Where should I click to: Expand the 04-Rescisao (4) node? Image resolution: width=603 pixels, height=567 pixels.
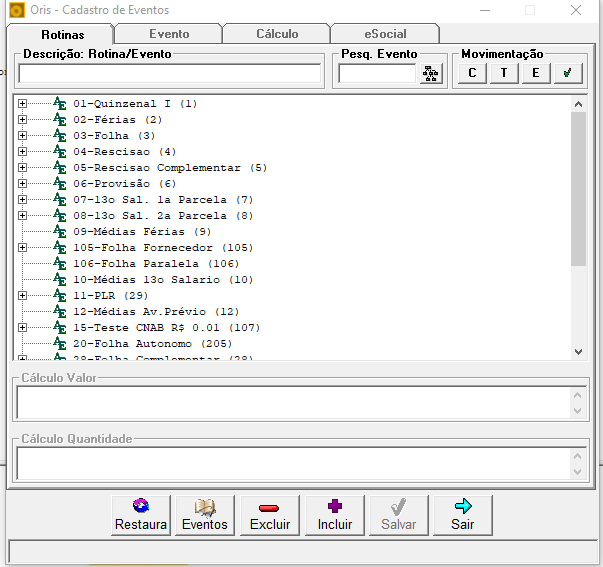point(22,152)
